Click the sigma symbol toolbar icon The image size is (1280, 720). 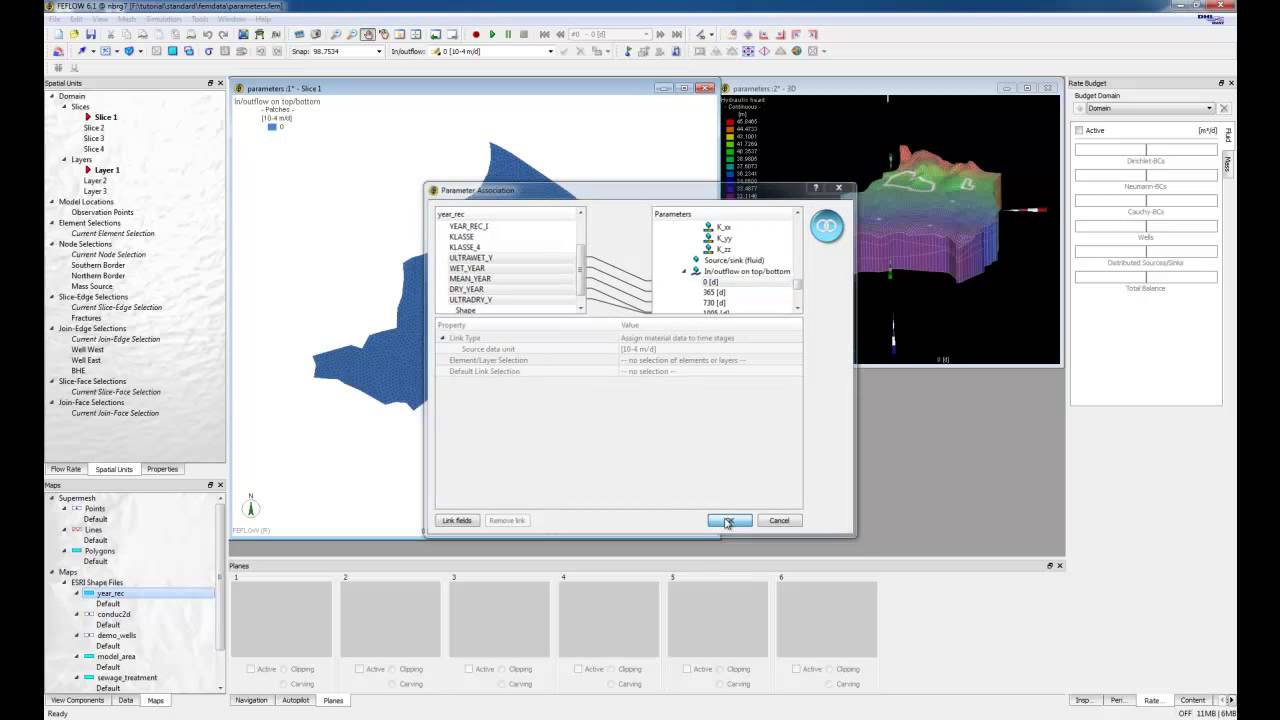(x=208, y=51)
